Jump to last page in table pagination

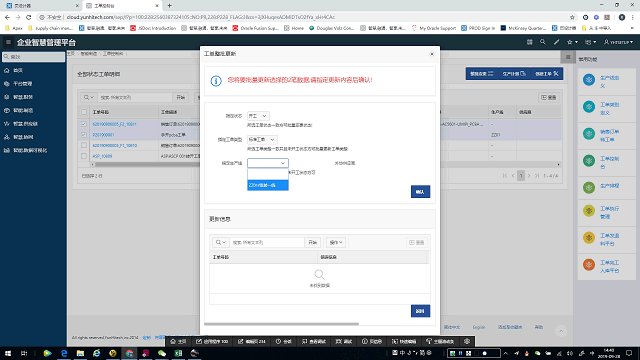537,176
